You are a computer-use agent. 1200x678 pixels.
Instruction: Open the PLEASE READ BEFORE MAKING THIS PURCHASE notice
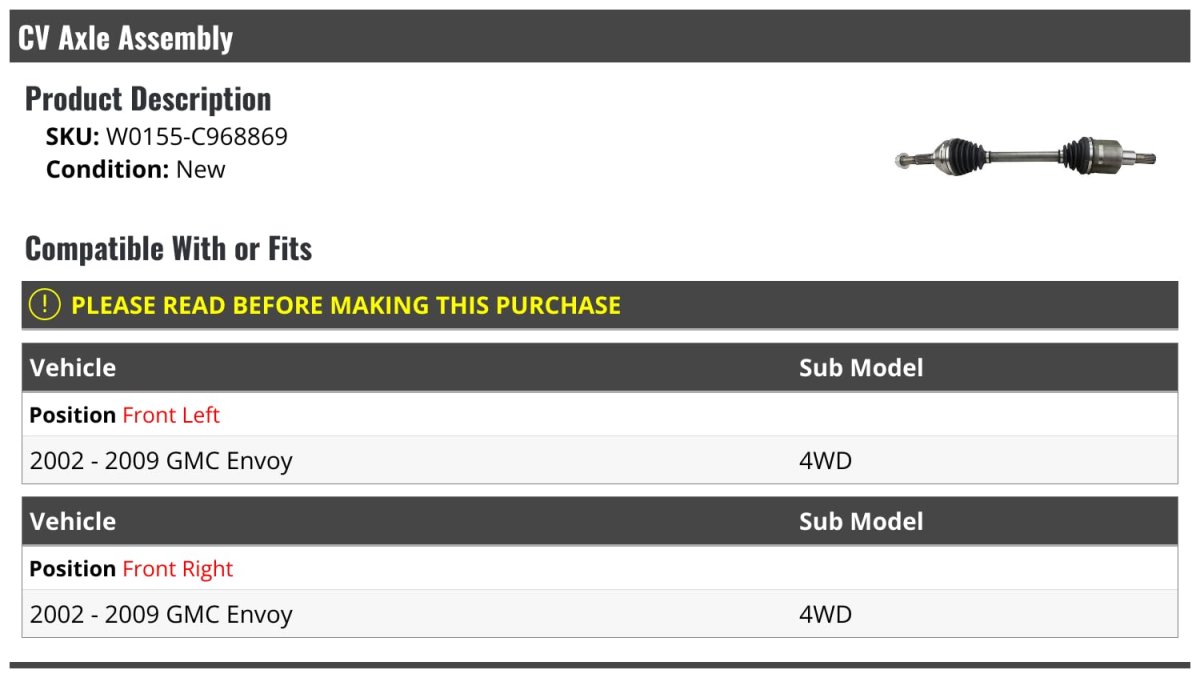[346, 305]
